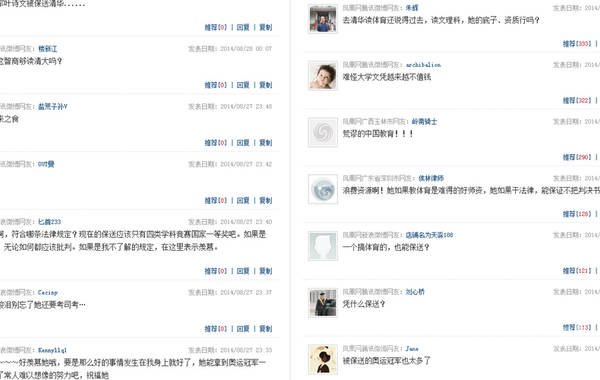
Task: Open the swirl avatar beside 岭南骑士
Action: 323,132
